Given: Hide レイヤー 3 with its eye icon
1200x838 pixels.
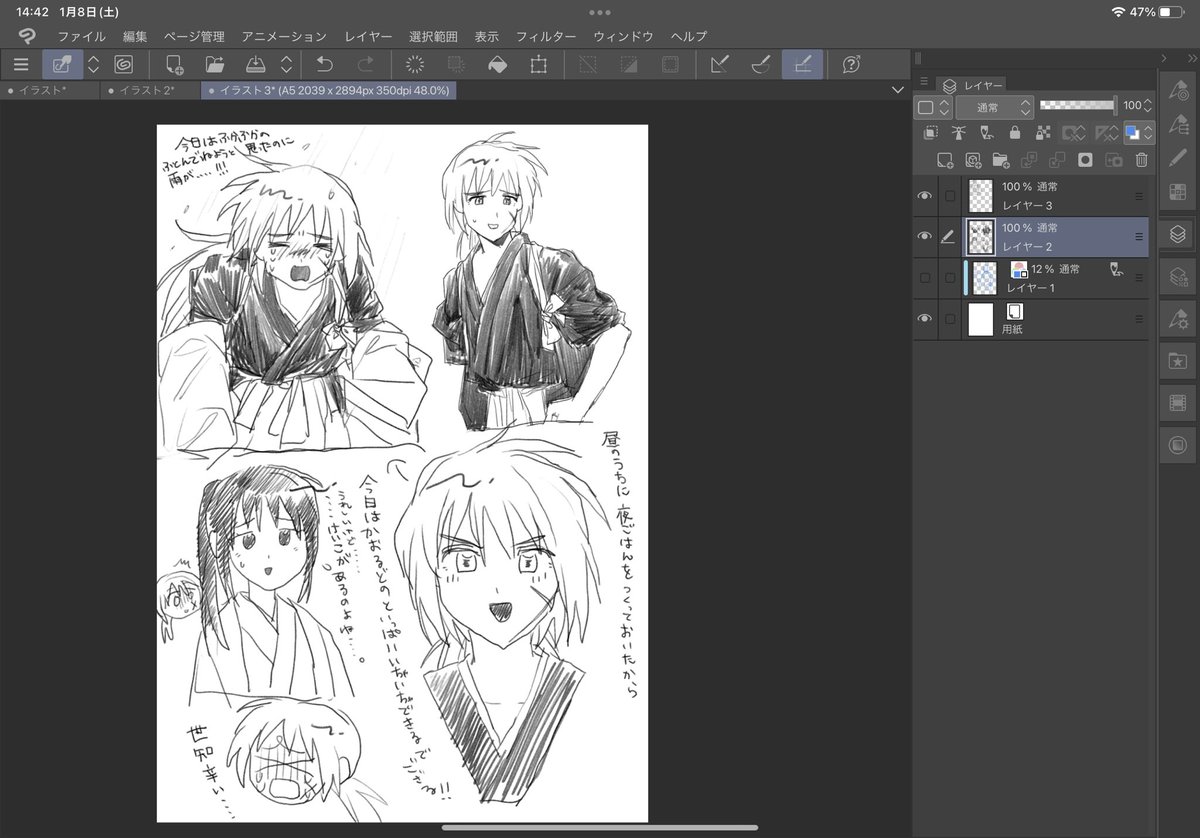Looking at the screenshot, I should pos(924,196).
